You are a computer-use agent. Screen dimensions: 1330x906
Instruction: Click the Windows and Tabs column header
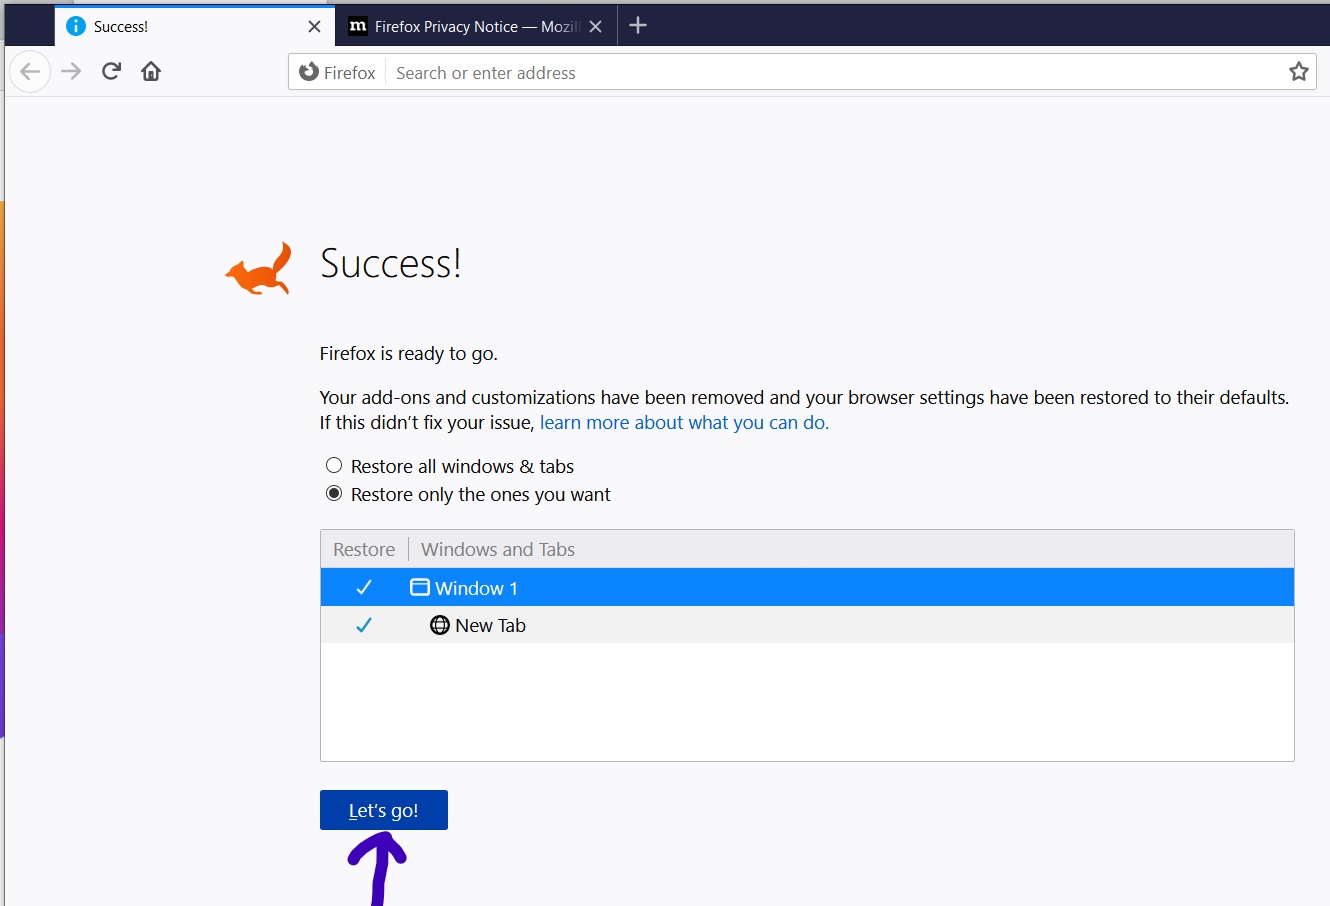coord(498,549)
